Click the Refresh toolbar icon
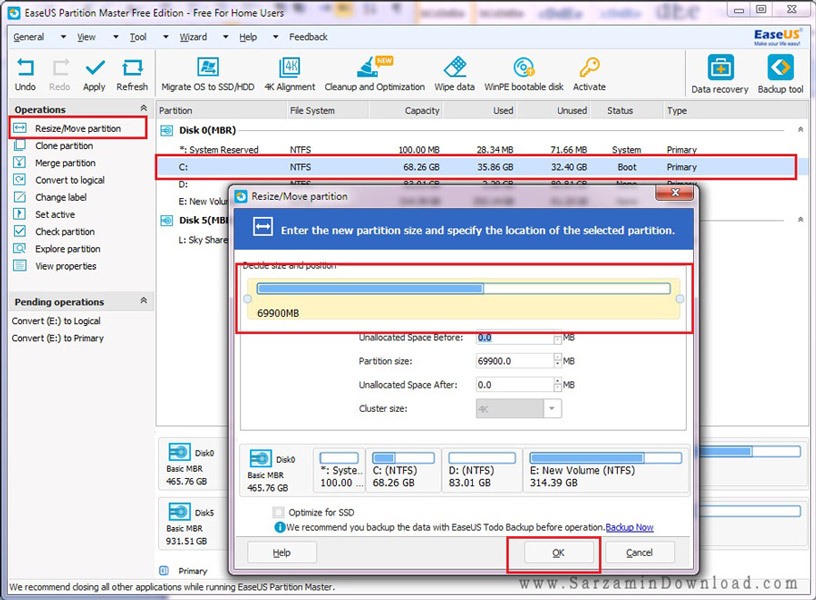 click(x=132, y=69)
